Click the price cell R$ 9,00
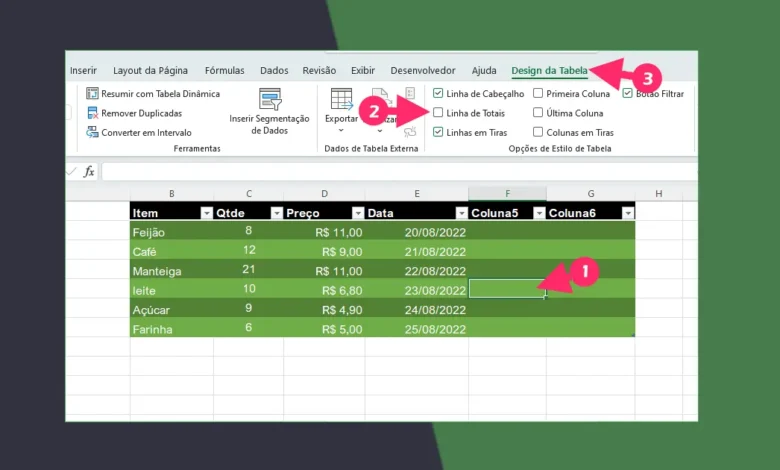This screenshot has width=780, height=470. (324, 251)
